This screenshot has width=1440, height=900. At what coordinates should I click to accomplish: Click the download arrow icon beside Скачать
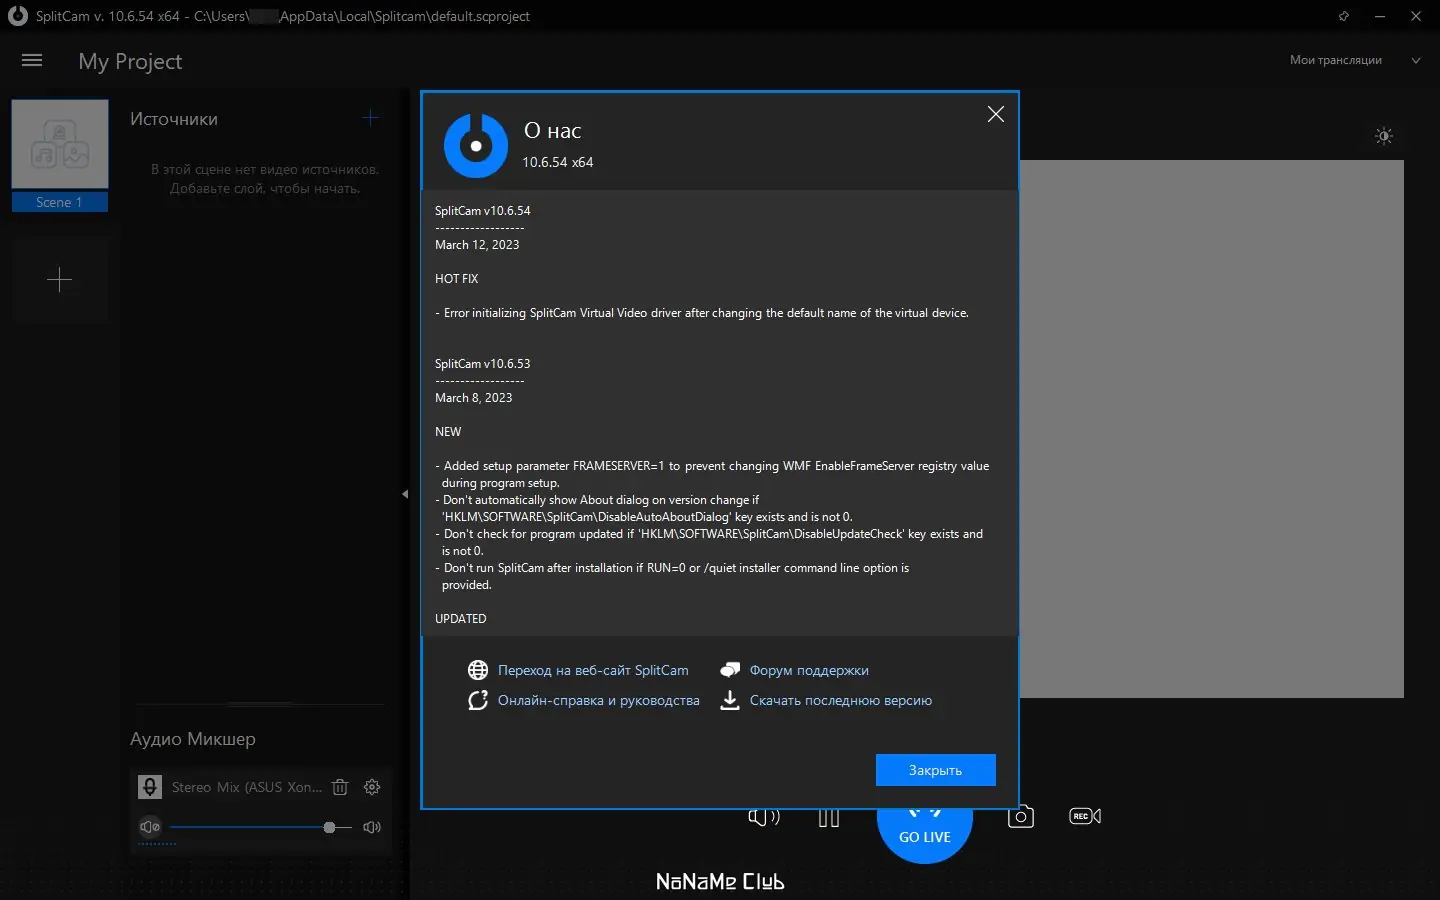(x=730, y=700)
